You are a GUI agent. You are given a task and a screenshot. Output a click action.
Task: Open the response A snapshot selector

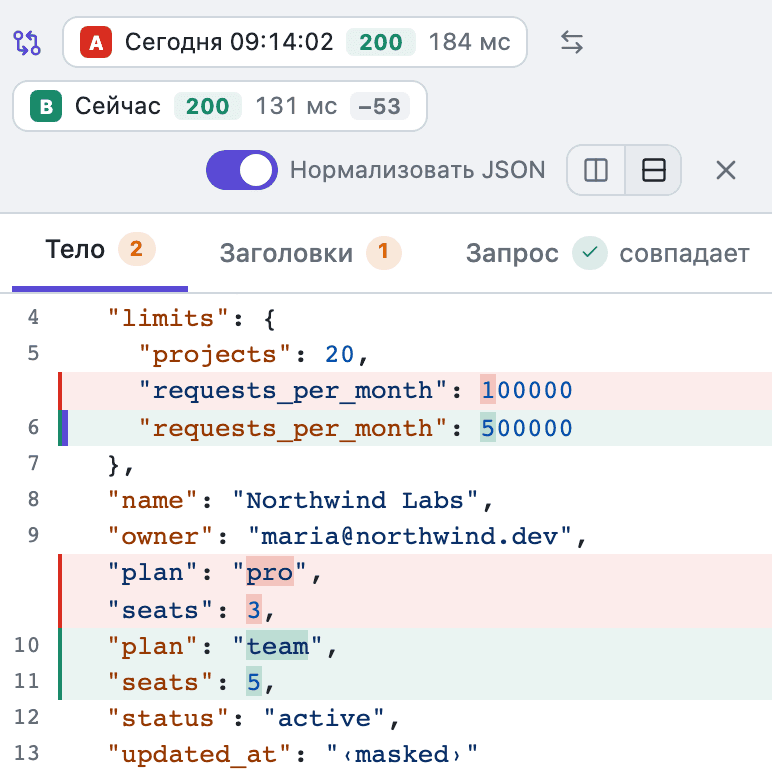pos(295,42)
